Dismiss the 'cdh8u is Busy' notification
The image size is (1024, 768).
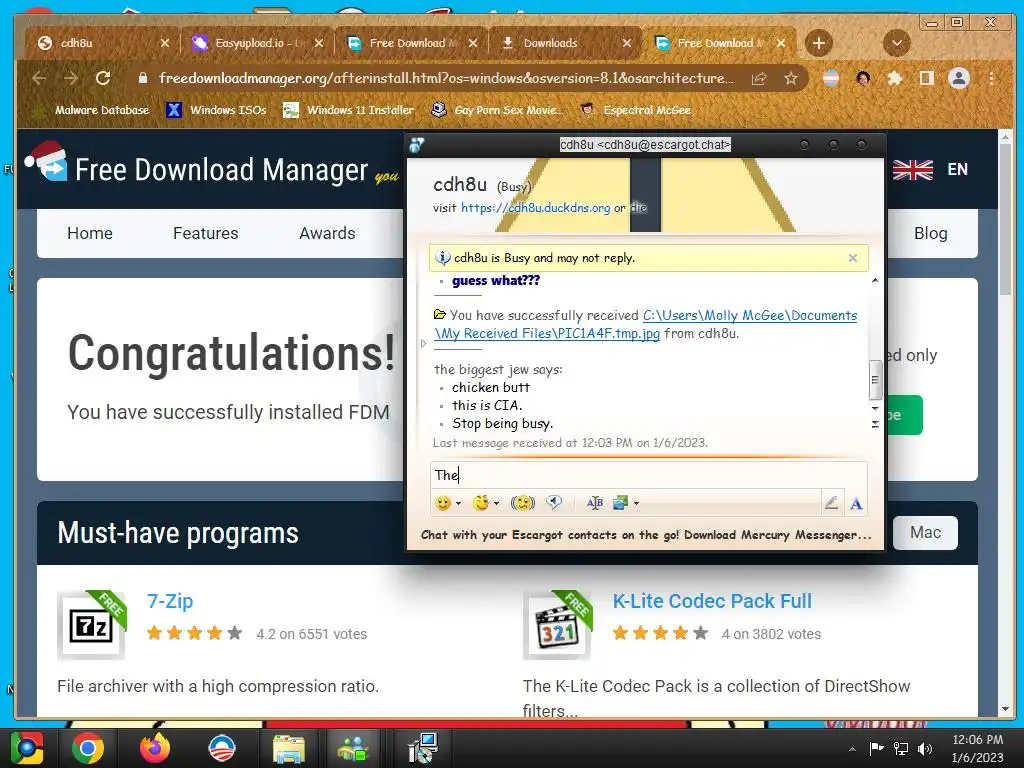852,258
